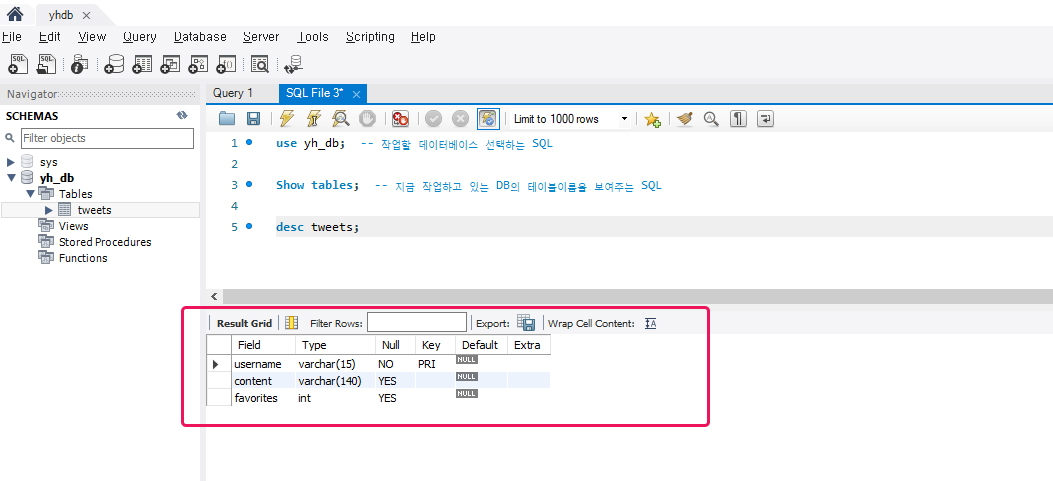Select the varchar(140) cell
This screenshot has height=481, width=1053.
[335, 381]
